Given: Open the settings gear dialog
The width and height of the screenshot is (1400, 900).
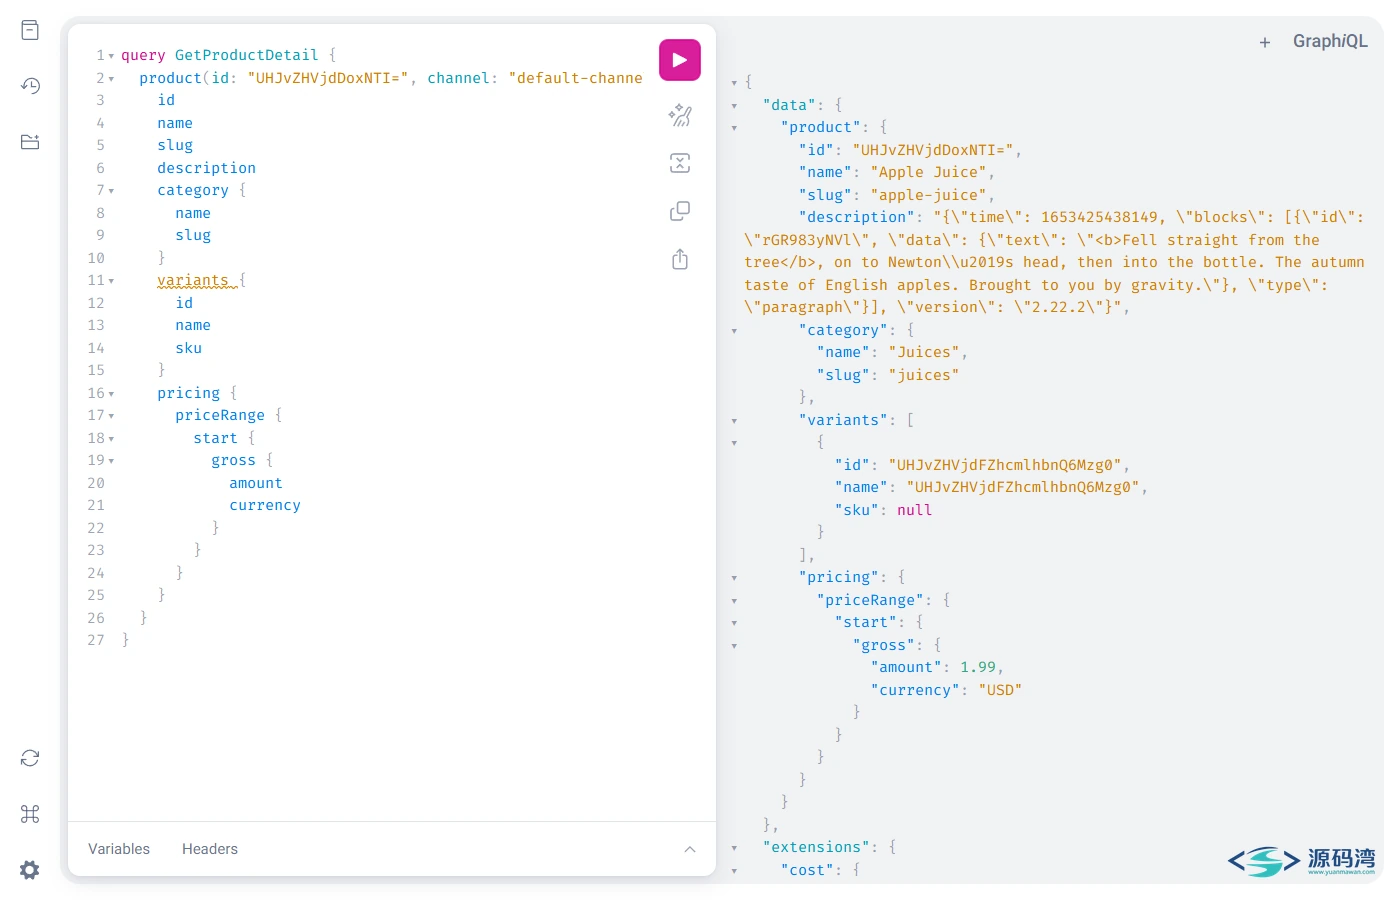Looking at the screenshot, I should (30, 870).
